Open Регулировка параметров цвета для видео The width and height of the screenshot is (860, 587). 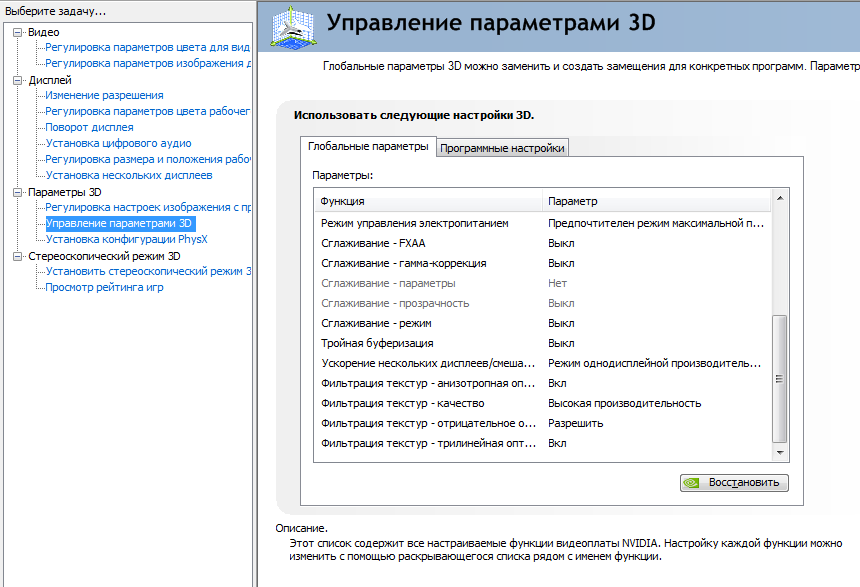147,47
